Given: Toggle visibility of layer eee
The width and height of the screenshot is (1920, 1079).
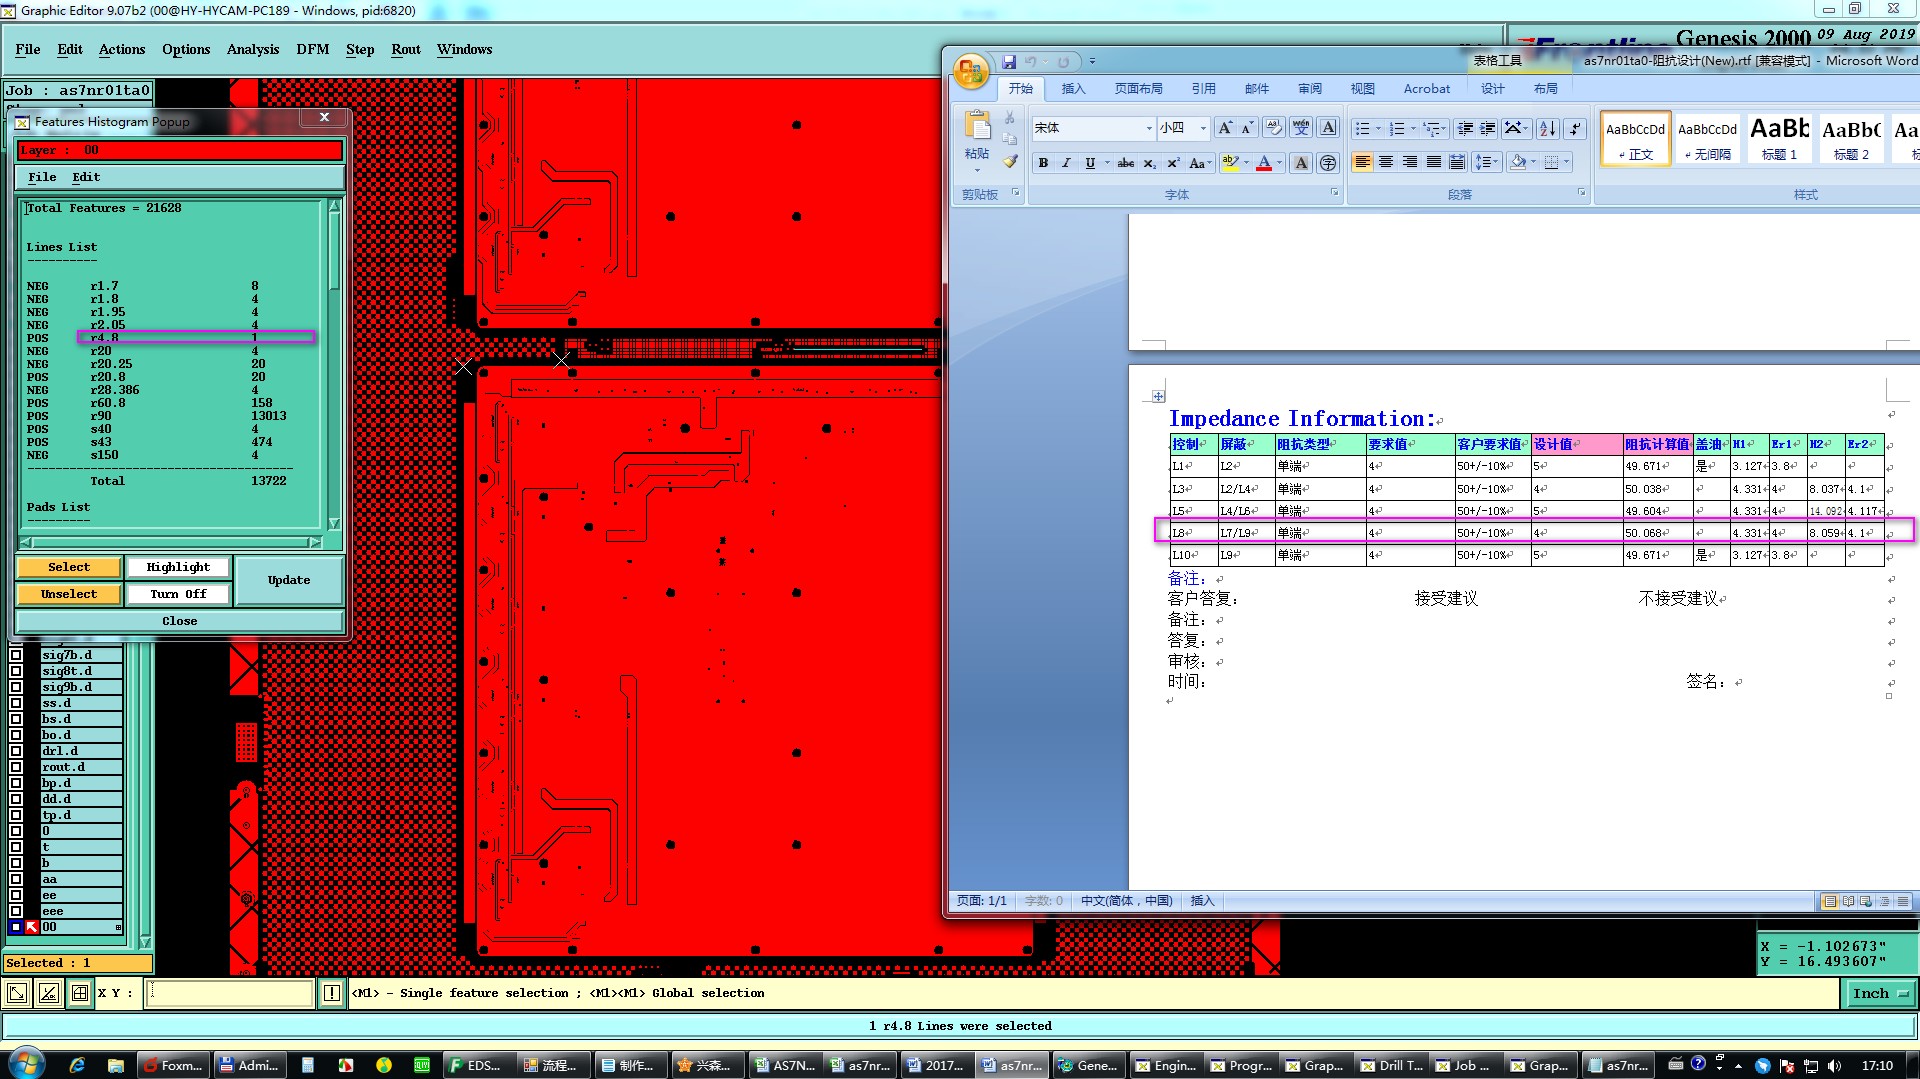Looking at the screenshot, I should 16,911.
